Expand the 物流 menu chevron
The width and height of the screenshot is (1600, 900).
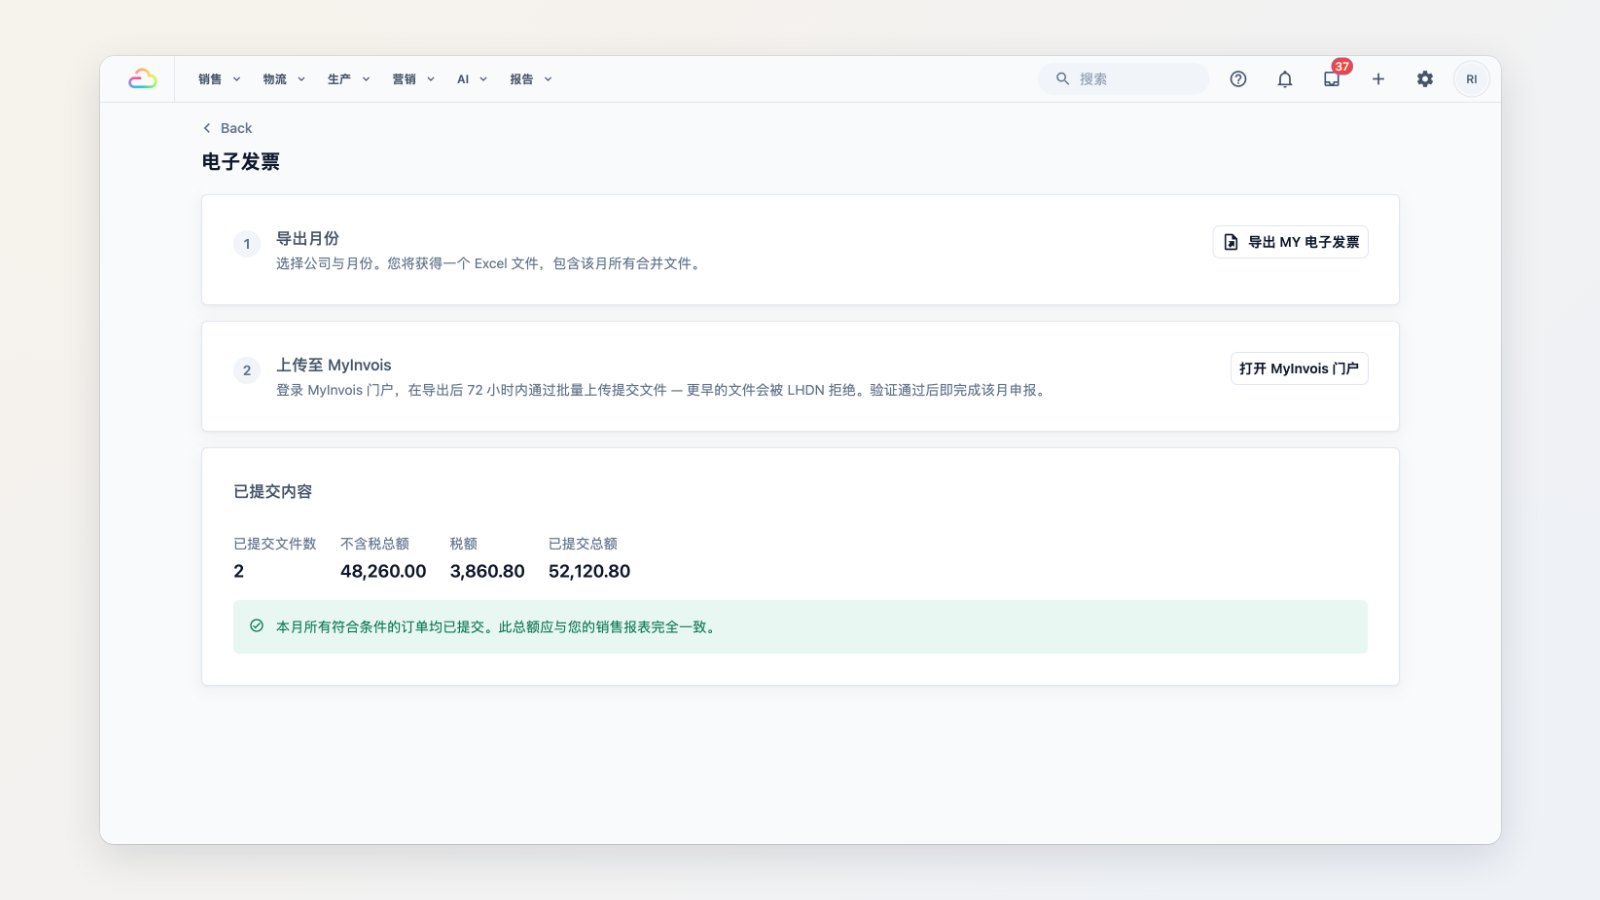tap(301, 79)
